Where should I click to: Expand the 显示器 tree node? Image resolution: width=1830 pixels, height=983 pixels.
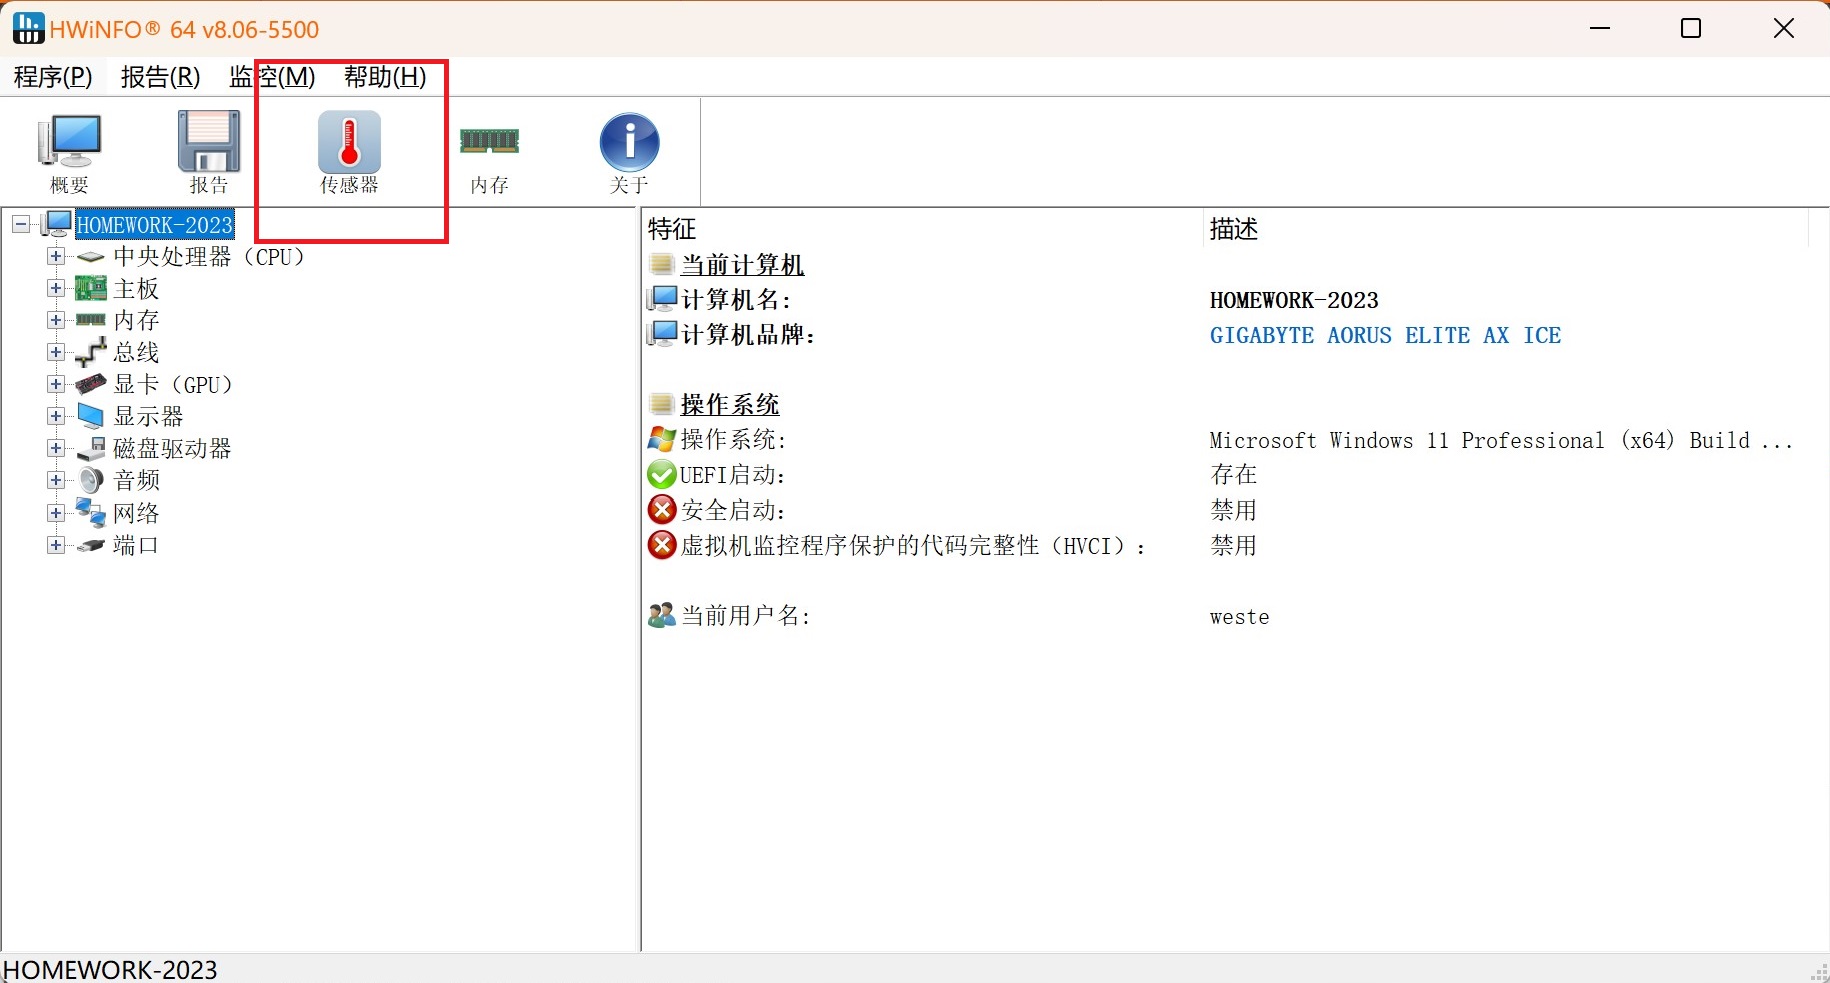[56, 416]
